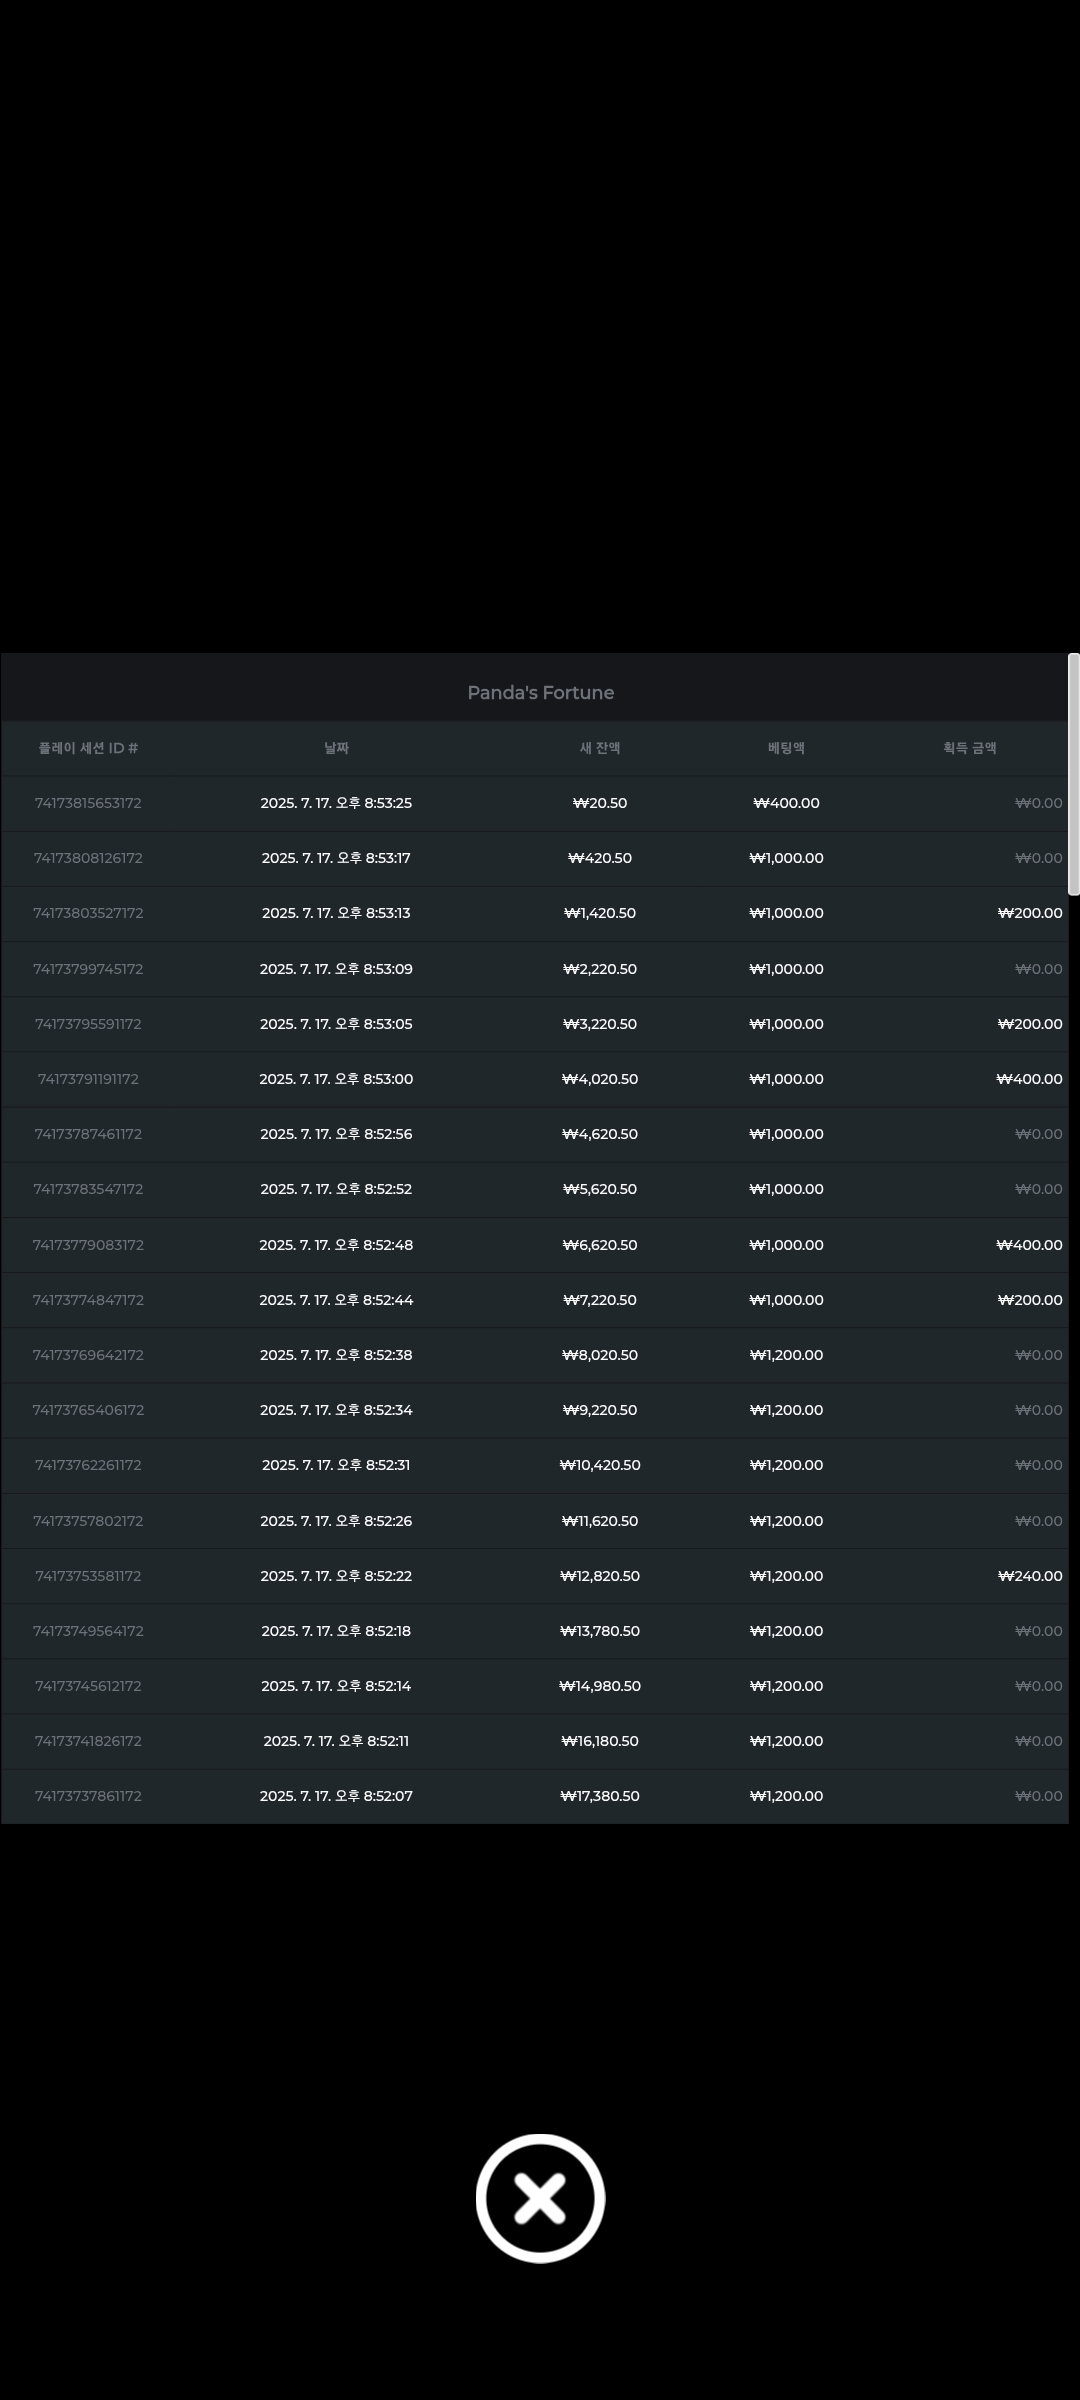
Task: Select the row dated 오후 8:53:13
Action: [x=535, y=913]
